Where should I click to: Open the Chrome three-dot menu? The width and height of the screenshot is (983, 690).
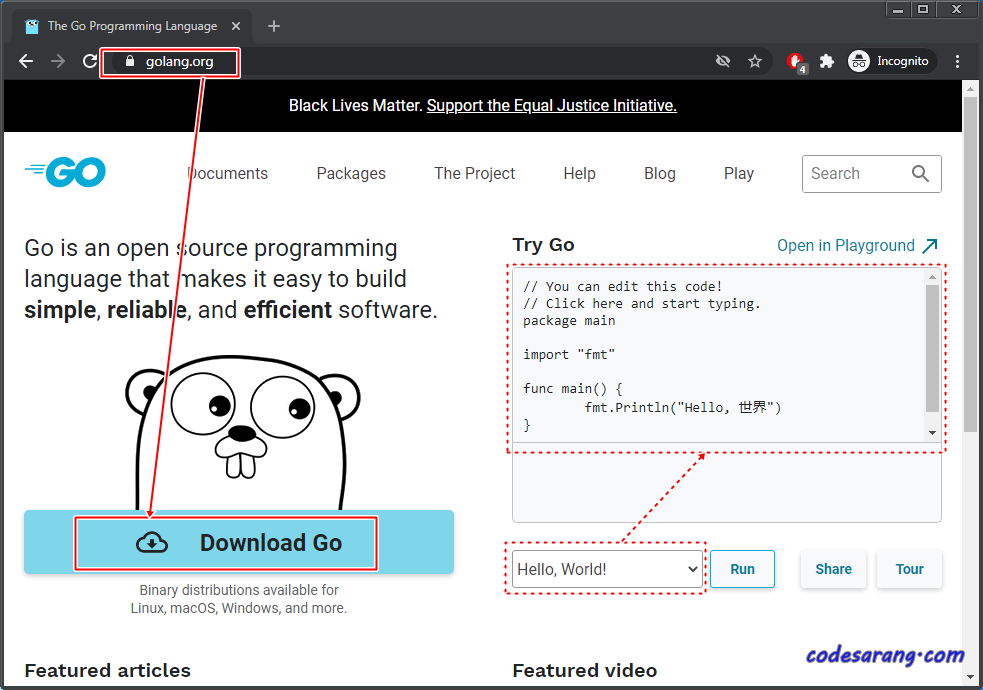(957, 61)
